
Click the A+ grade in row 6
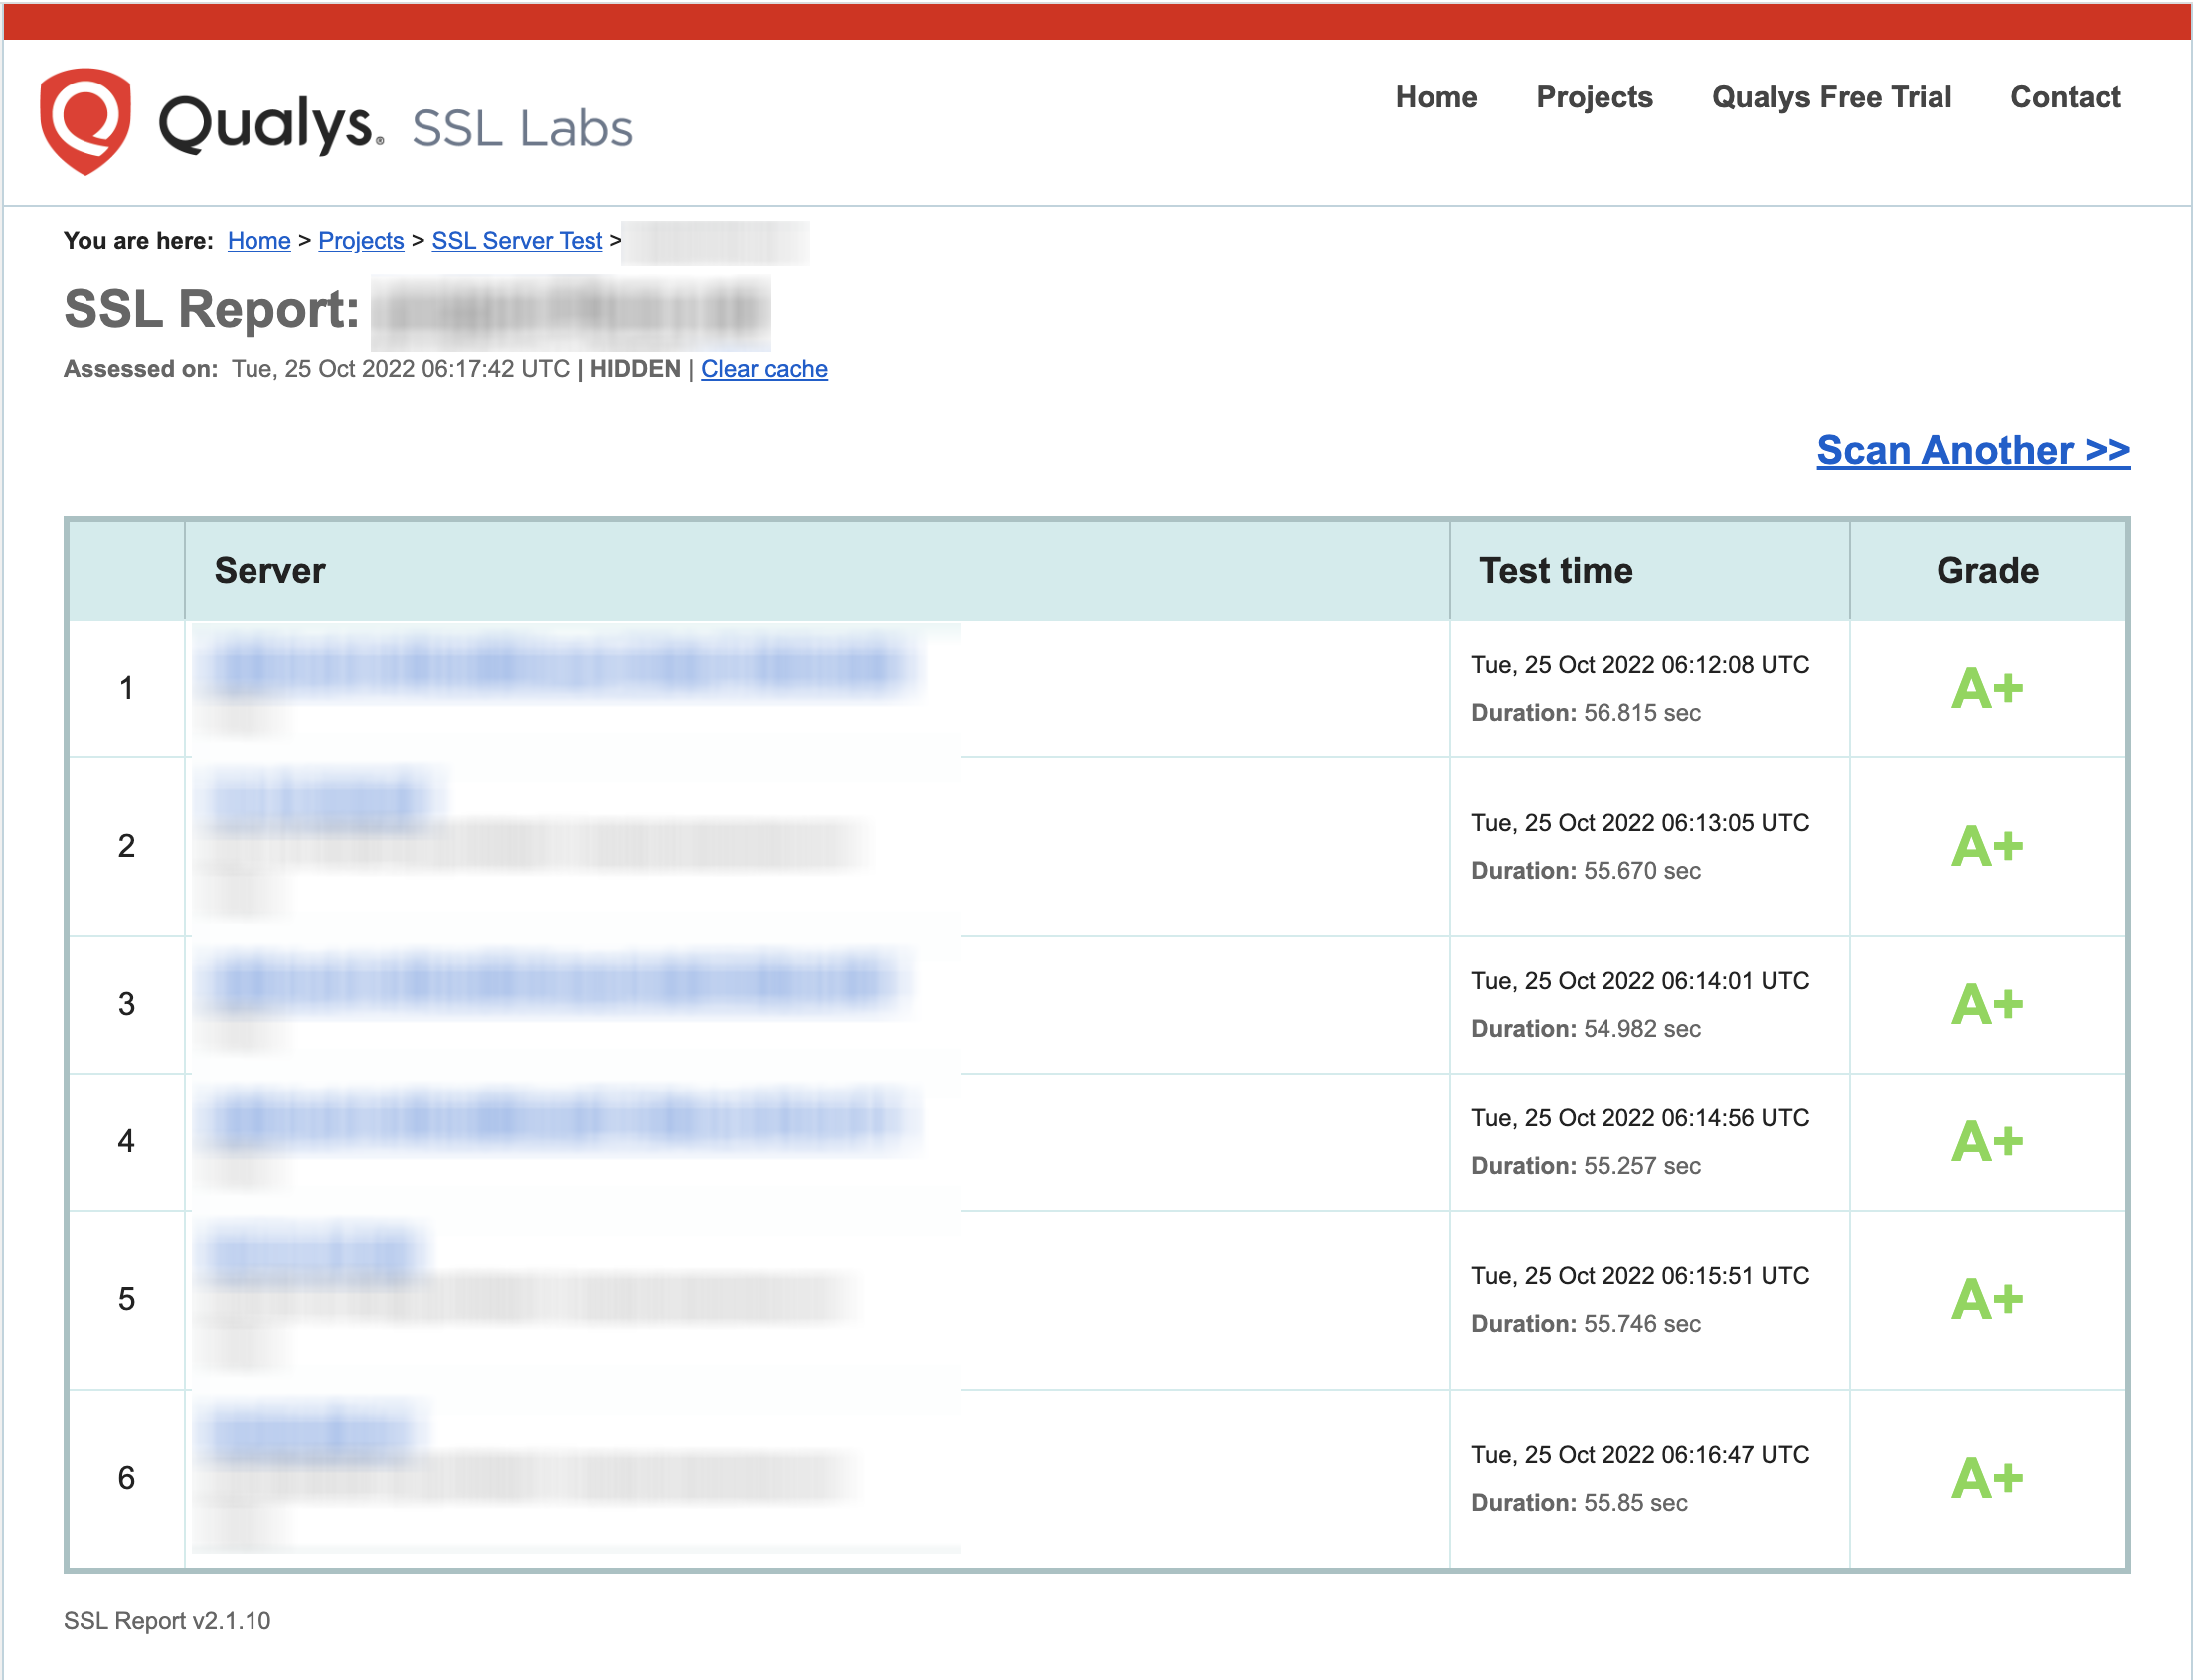(x=1987, y=1479)
